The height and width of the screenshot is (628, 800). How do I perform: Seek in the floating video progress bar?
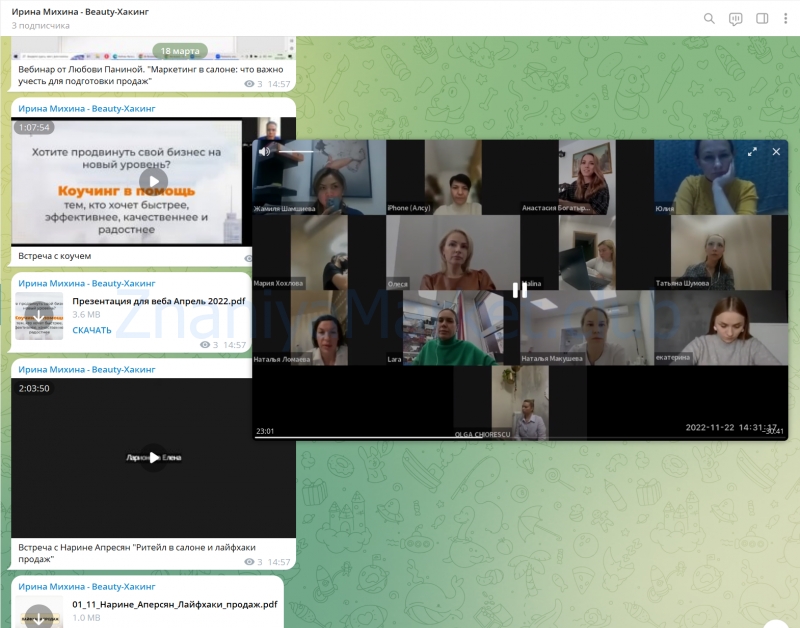click(500, 437)
